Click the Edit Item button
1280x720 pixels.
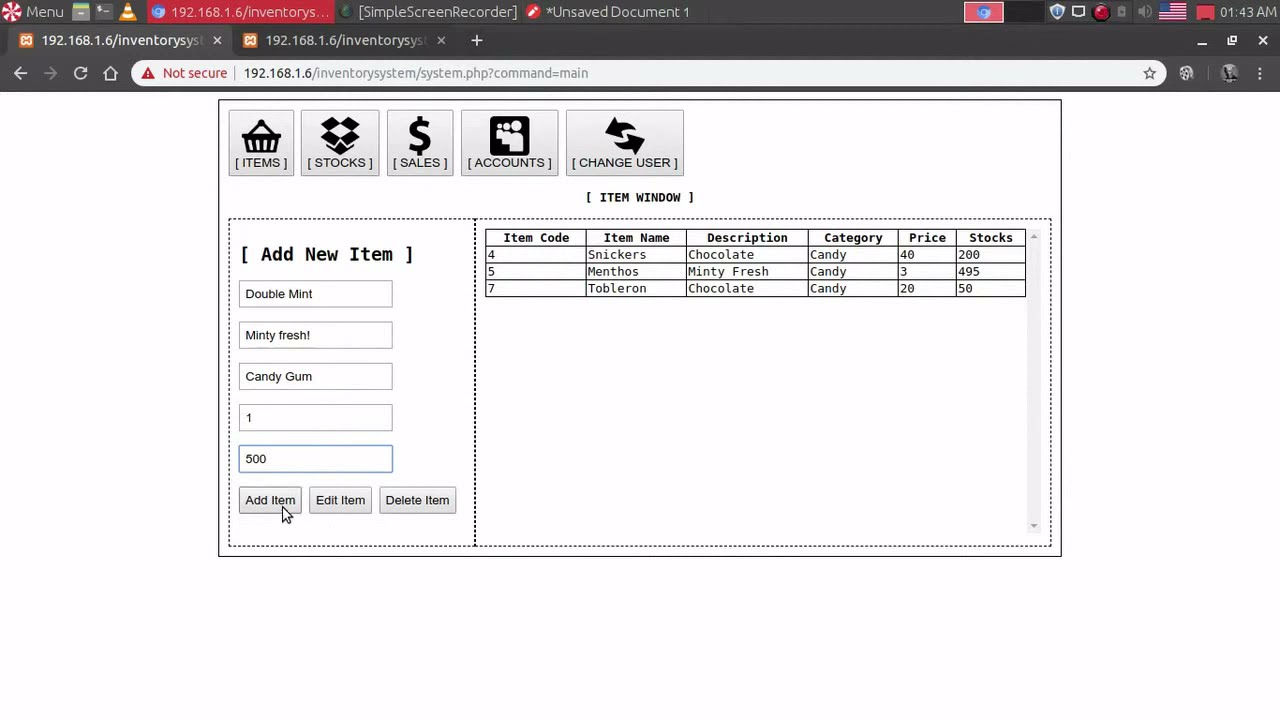point(340,500)
